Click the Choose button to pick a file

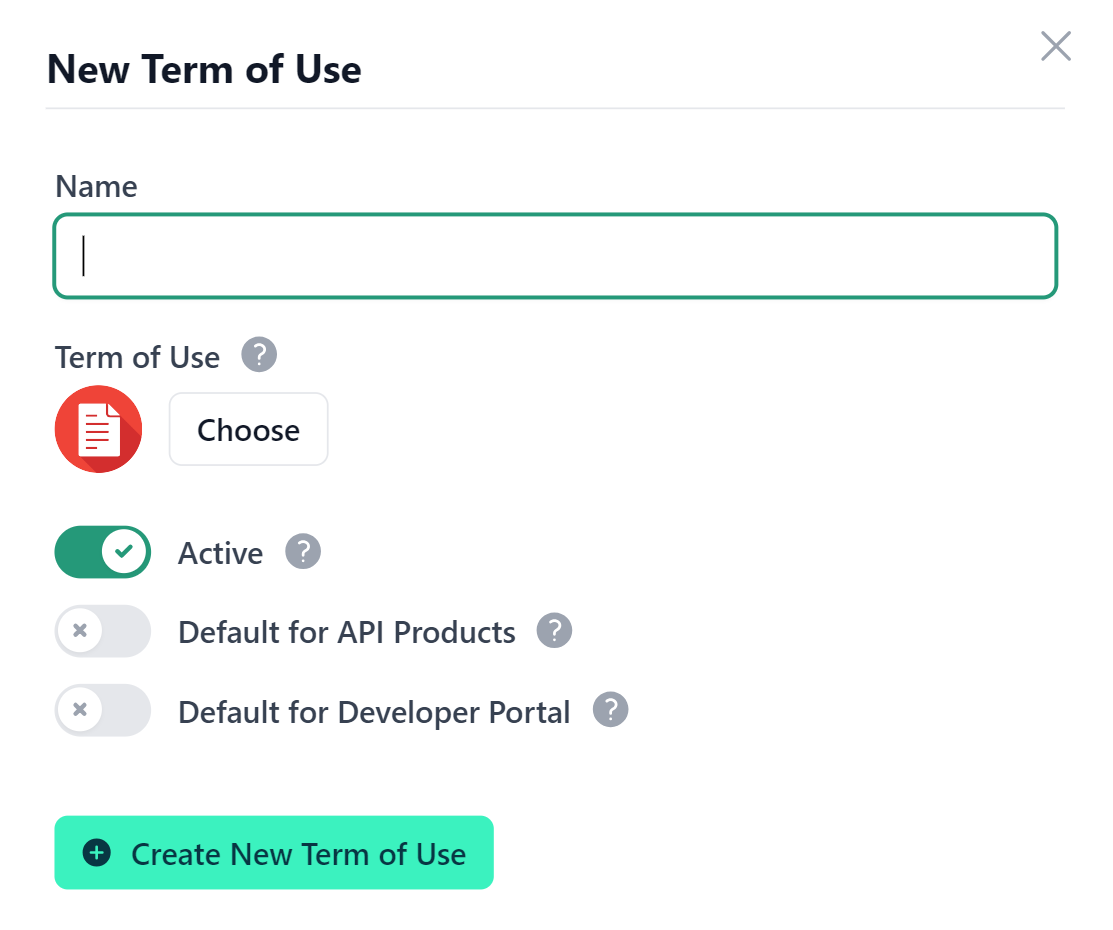(248, 429)
